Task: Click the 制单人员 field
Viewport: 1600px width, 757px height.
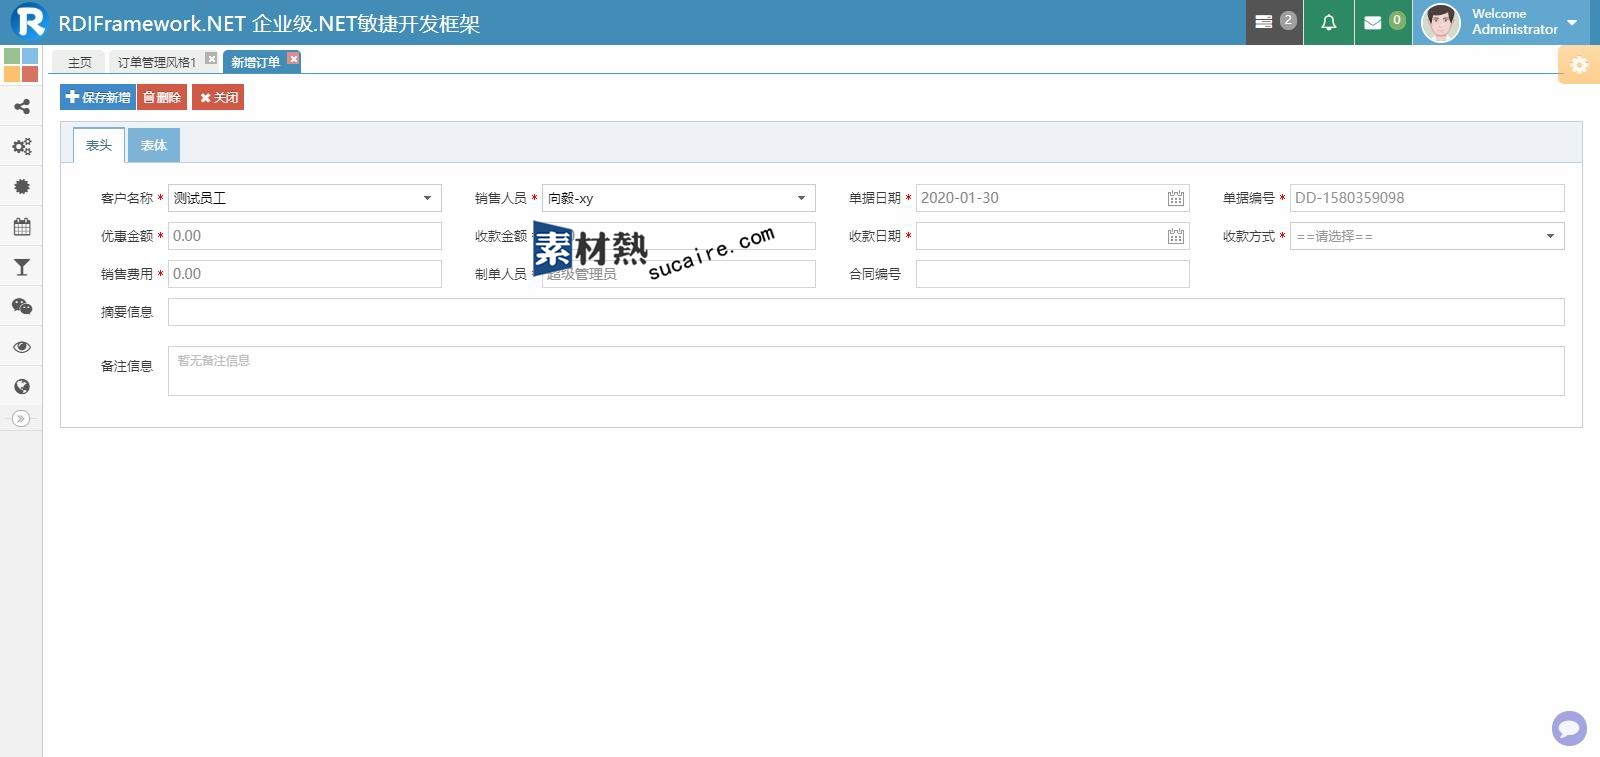Action: pyautogui.click(x=679, y=274)
